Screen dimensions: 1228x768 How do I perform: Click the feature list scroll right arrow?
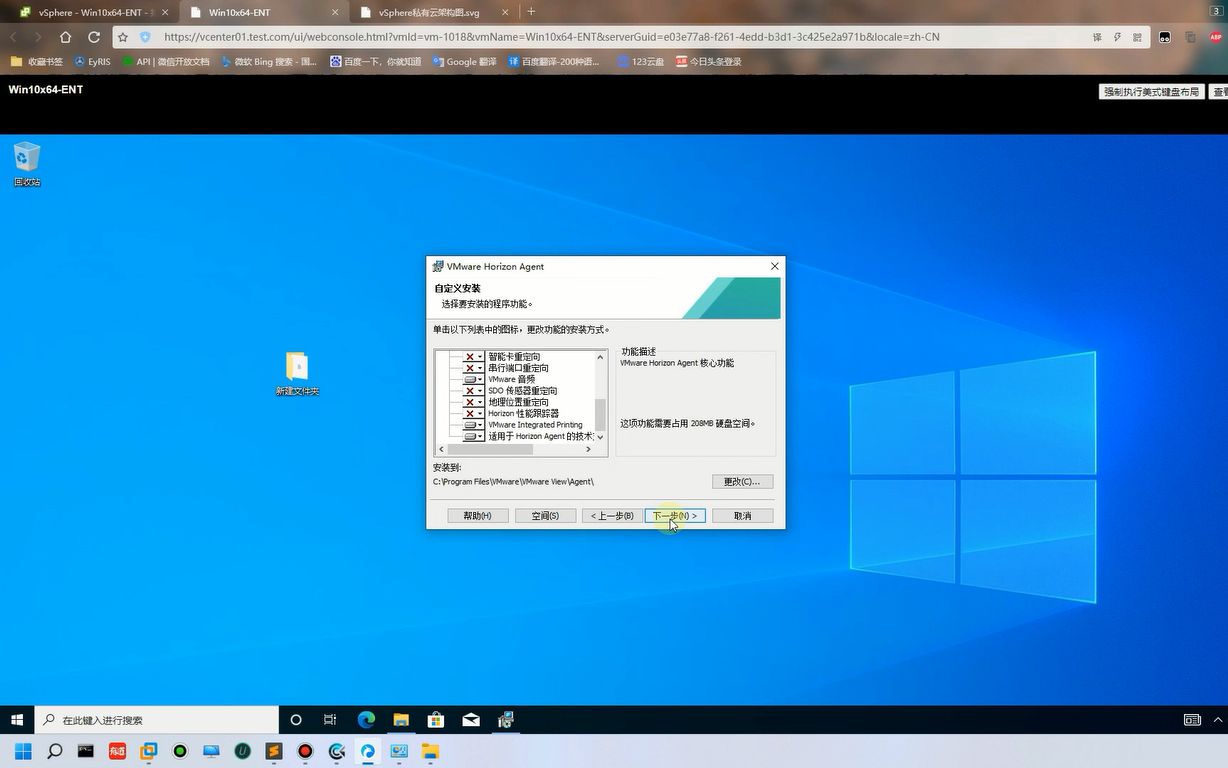pos(589,450)
